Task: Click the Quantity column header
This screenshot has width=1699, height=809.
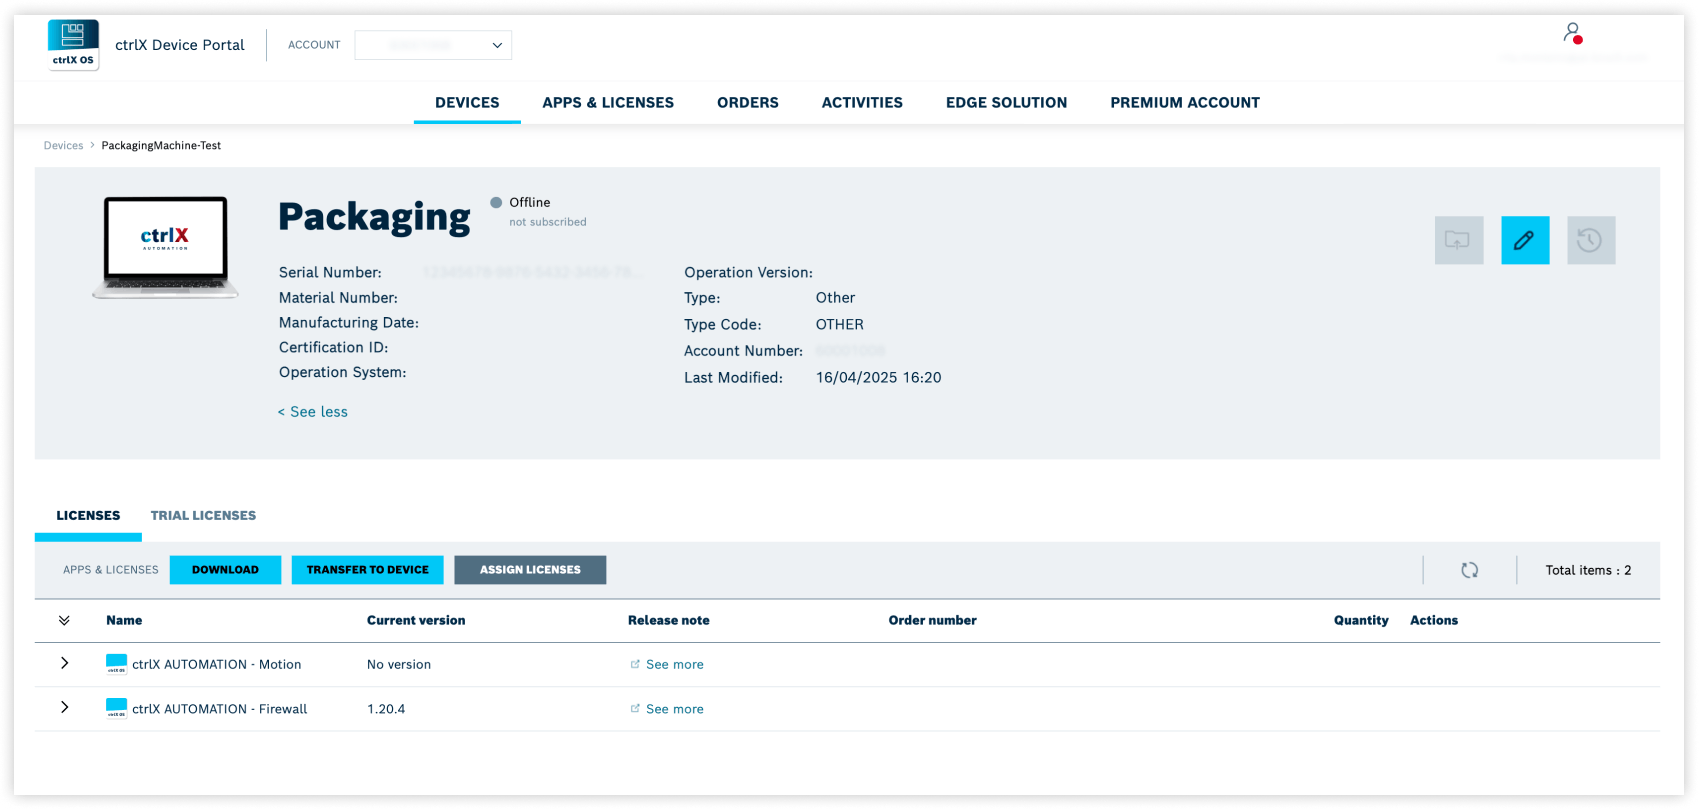Action: point(1361,620)
